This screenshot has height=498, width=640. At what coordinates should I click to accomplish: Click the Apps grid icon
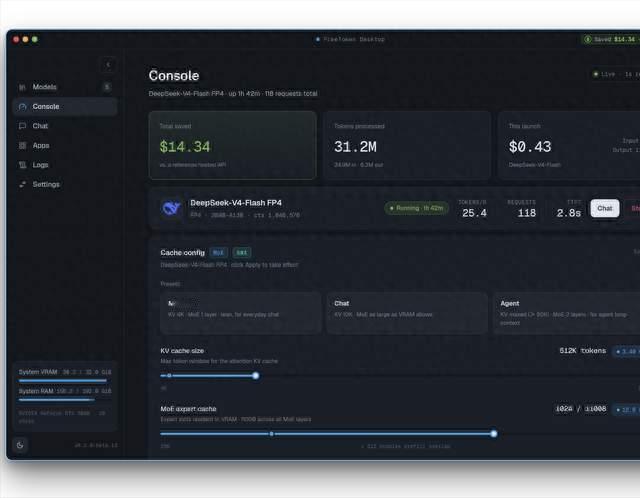(22, 146)
